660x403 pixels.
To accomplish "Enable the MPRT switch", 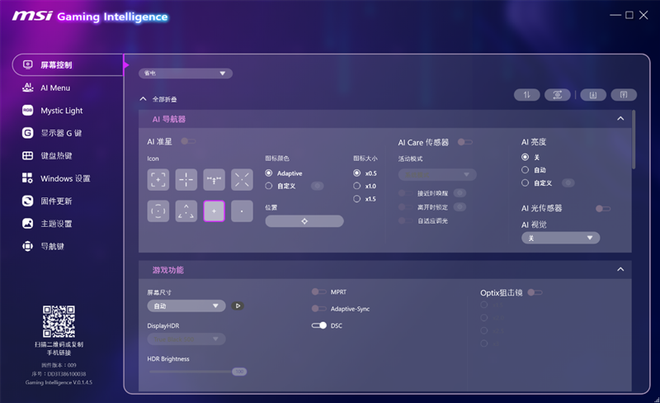I will 319,292.
